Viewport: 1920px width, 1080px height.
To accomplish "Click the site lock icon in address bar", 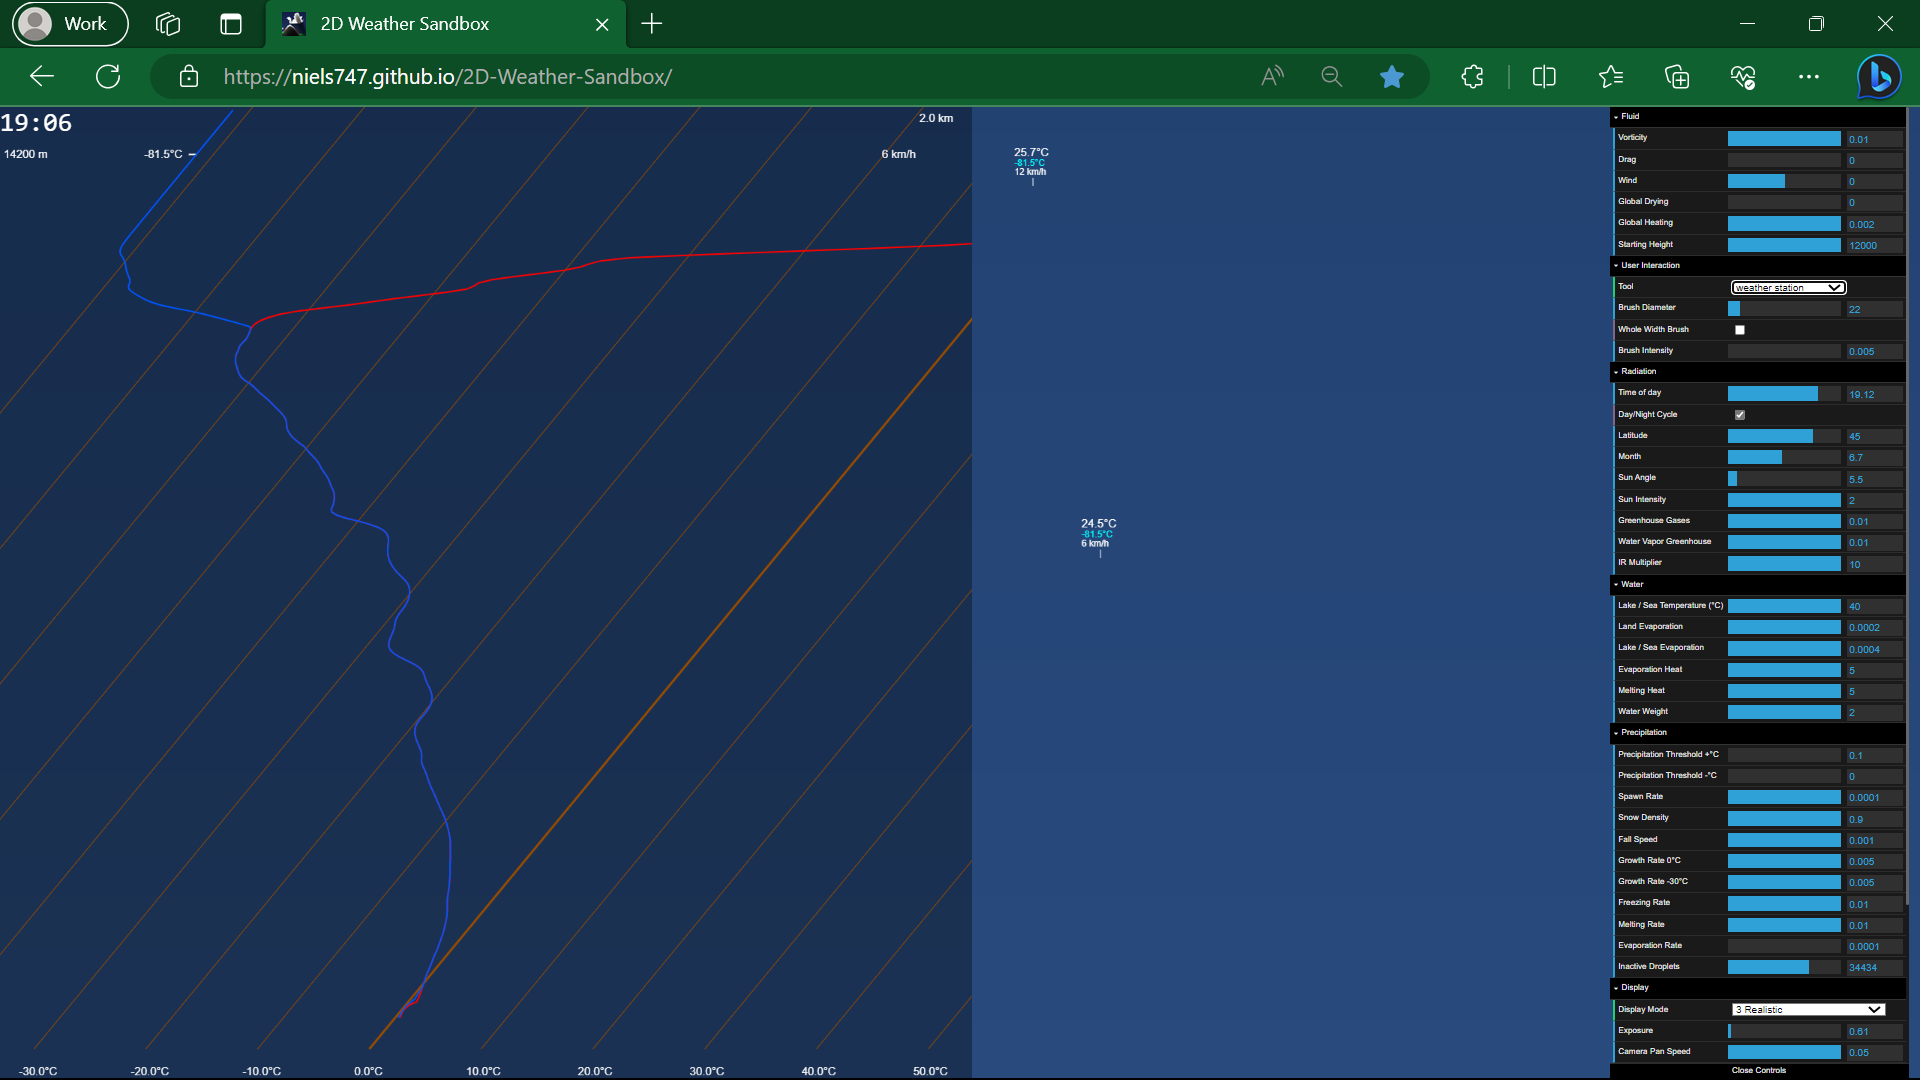I will (x=188, y=77).
